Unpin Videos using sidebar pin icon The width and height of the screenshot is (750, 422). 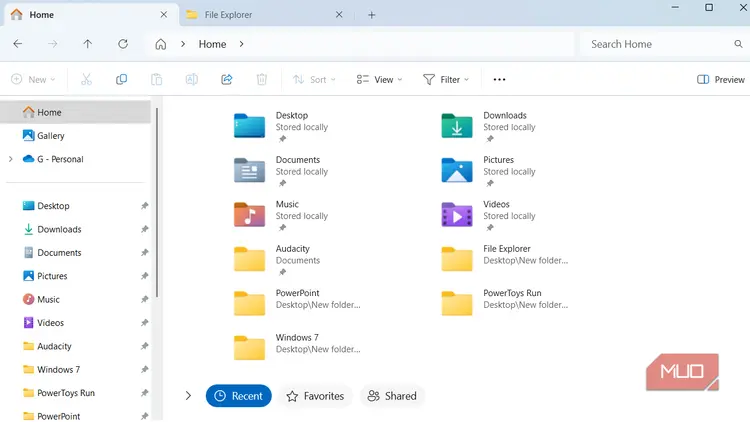click(x=144, y=323)
